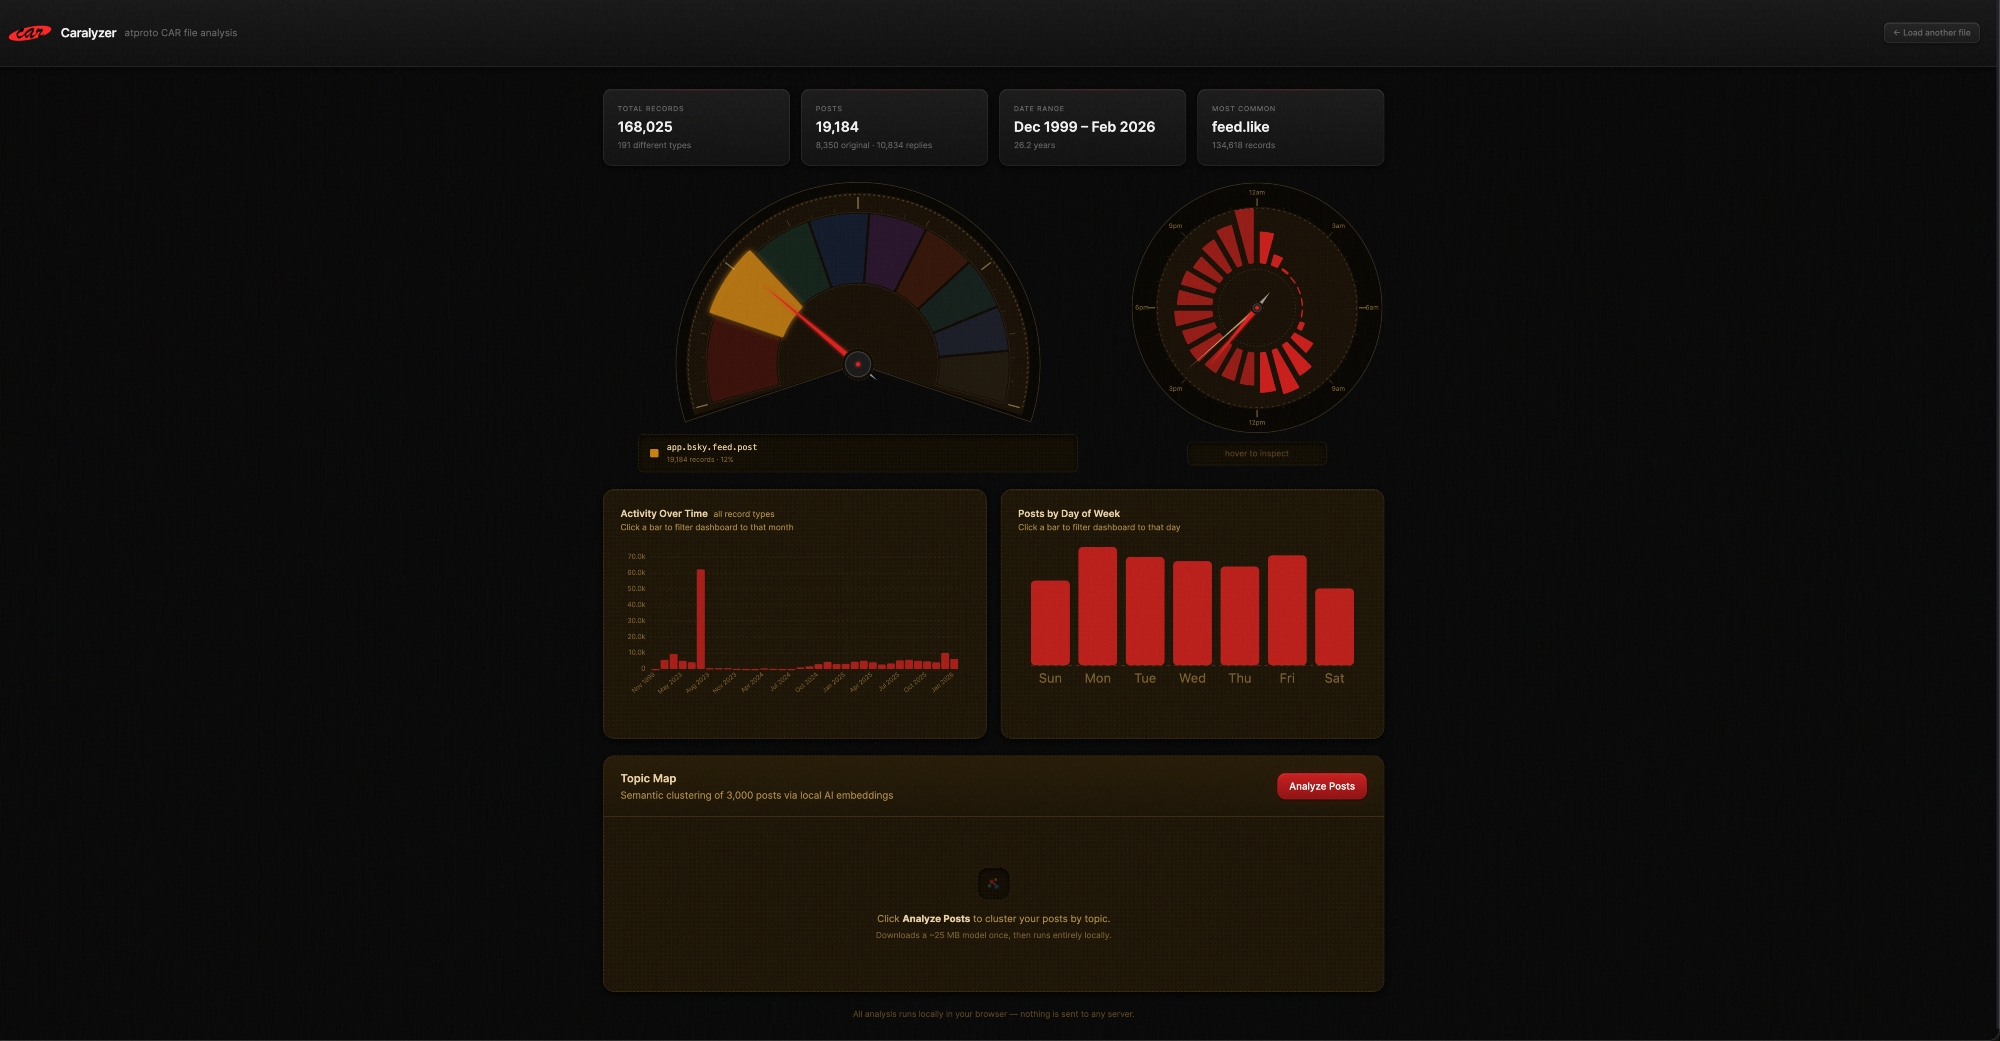Click the cluster icon in the Topic Map area

click(993, 883)
